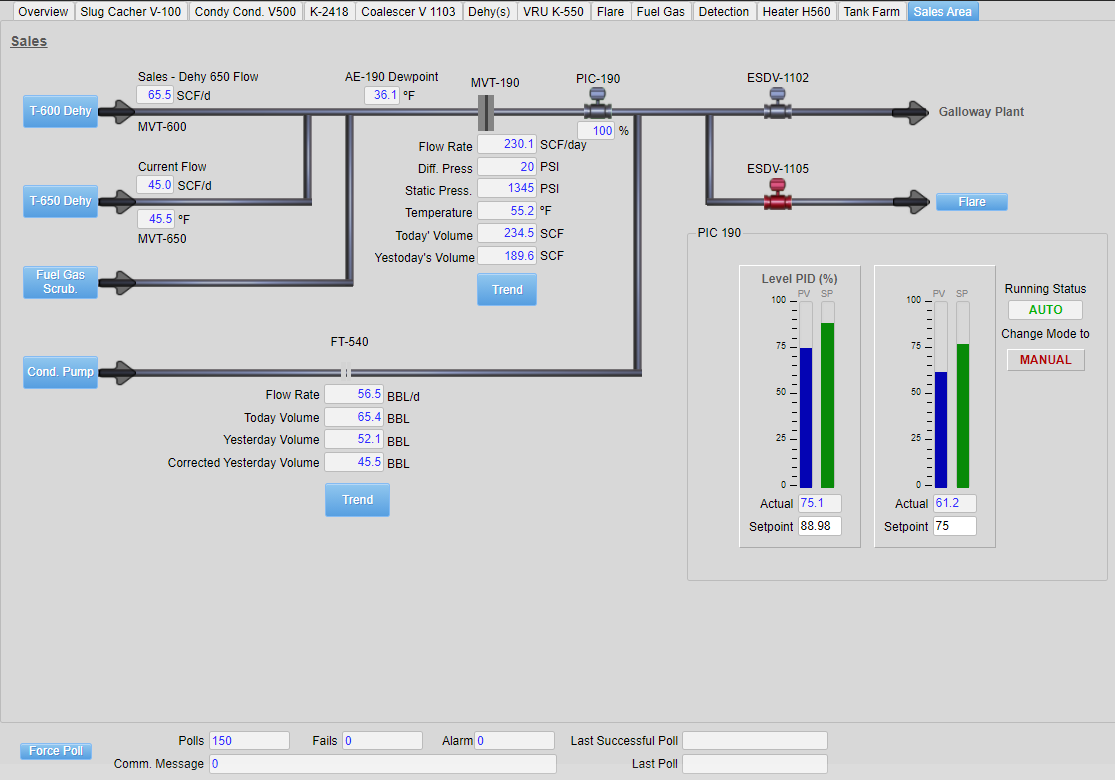Click the MVT-190 Flow Rate value 230.1
This screenshot has height=780, width=1115.
[x=507, y=144]
